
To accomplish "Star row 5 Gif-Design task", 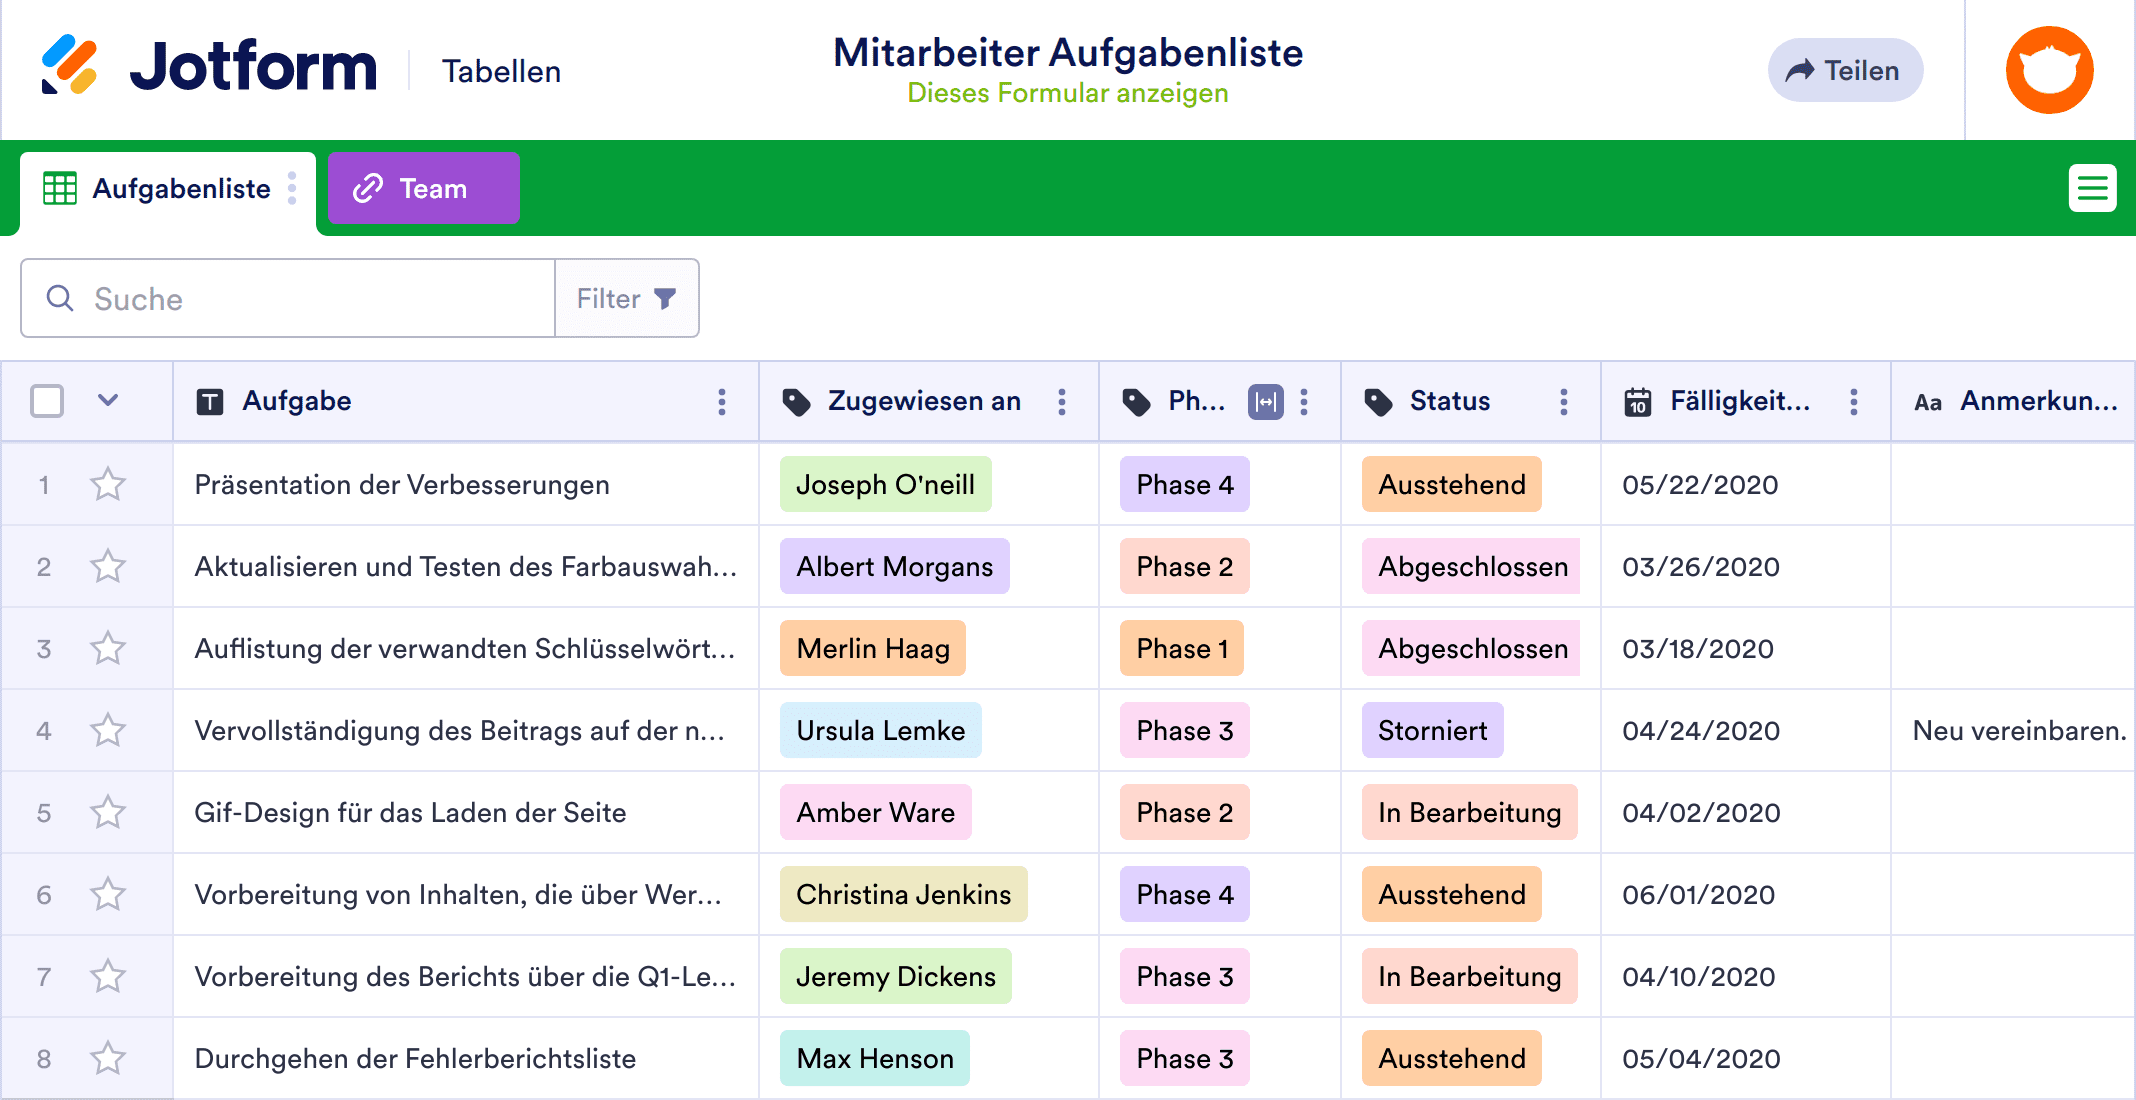I will tap(108, 813).
